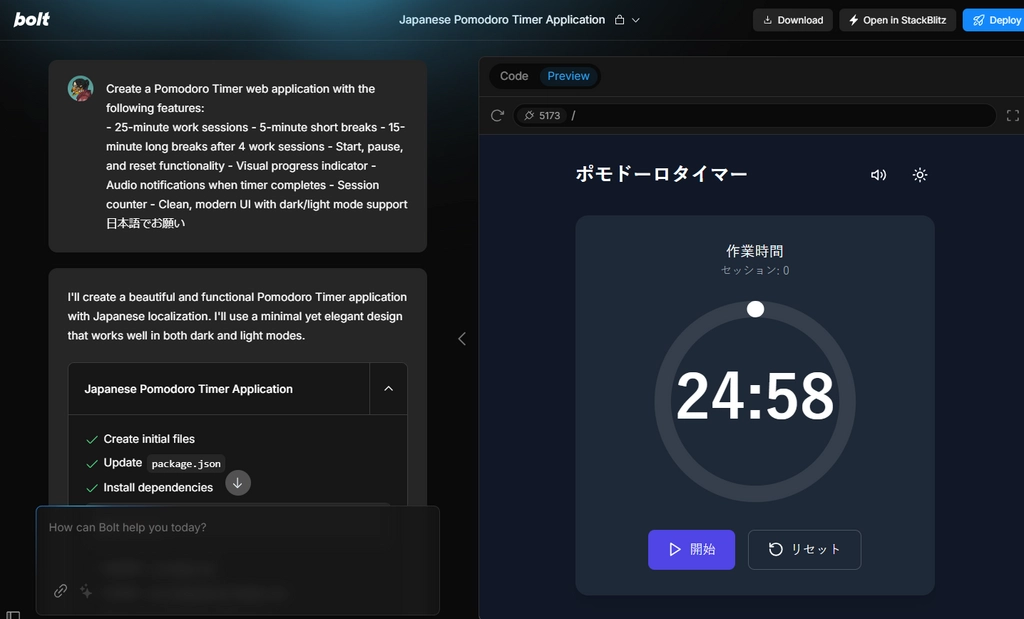Click the lock icon beside project title
Screen dimensions: 1024x619
click(619, 20)
